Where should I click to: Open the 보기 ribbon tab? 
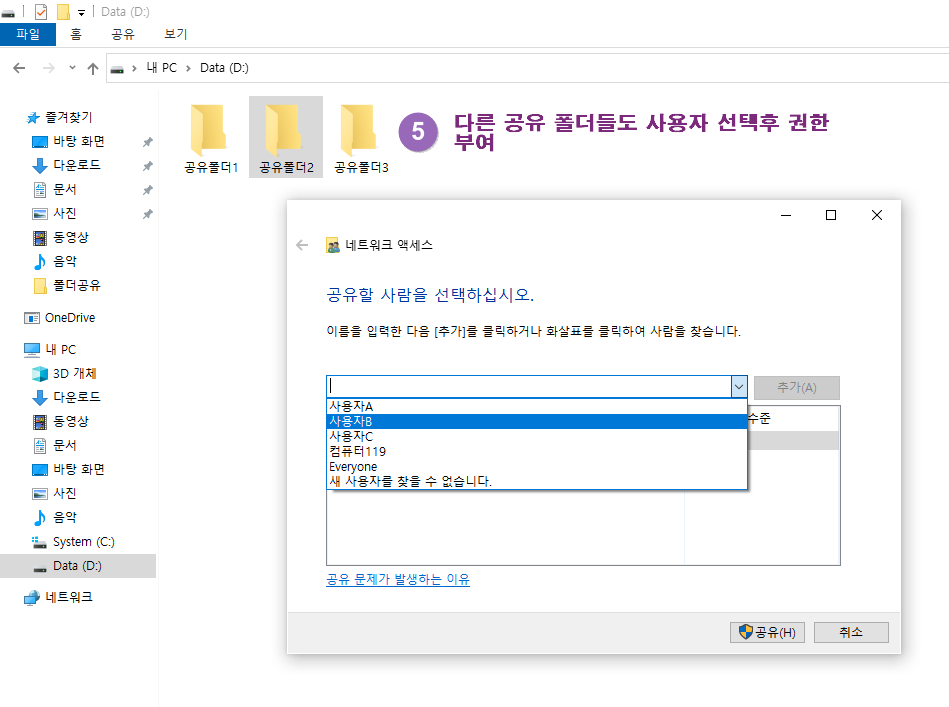point(176,35)
